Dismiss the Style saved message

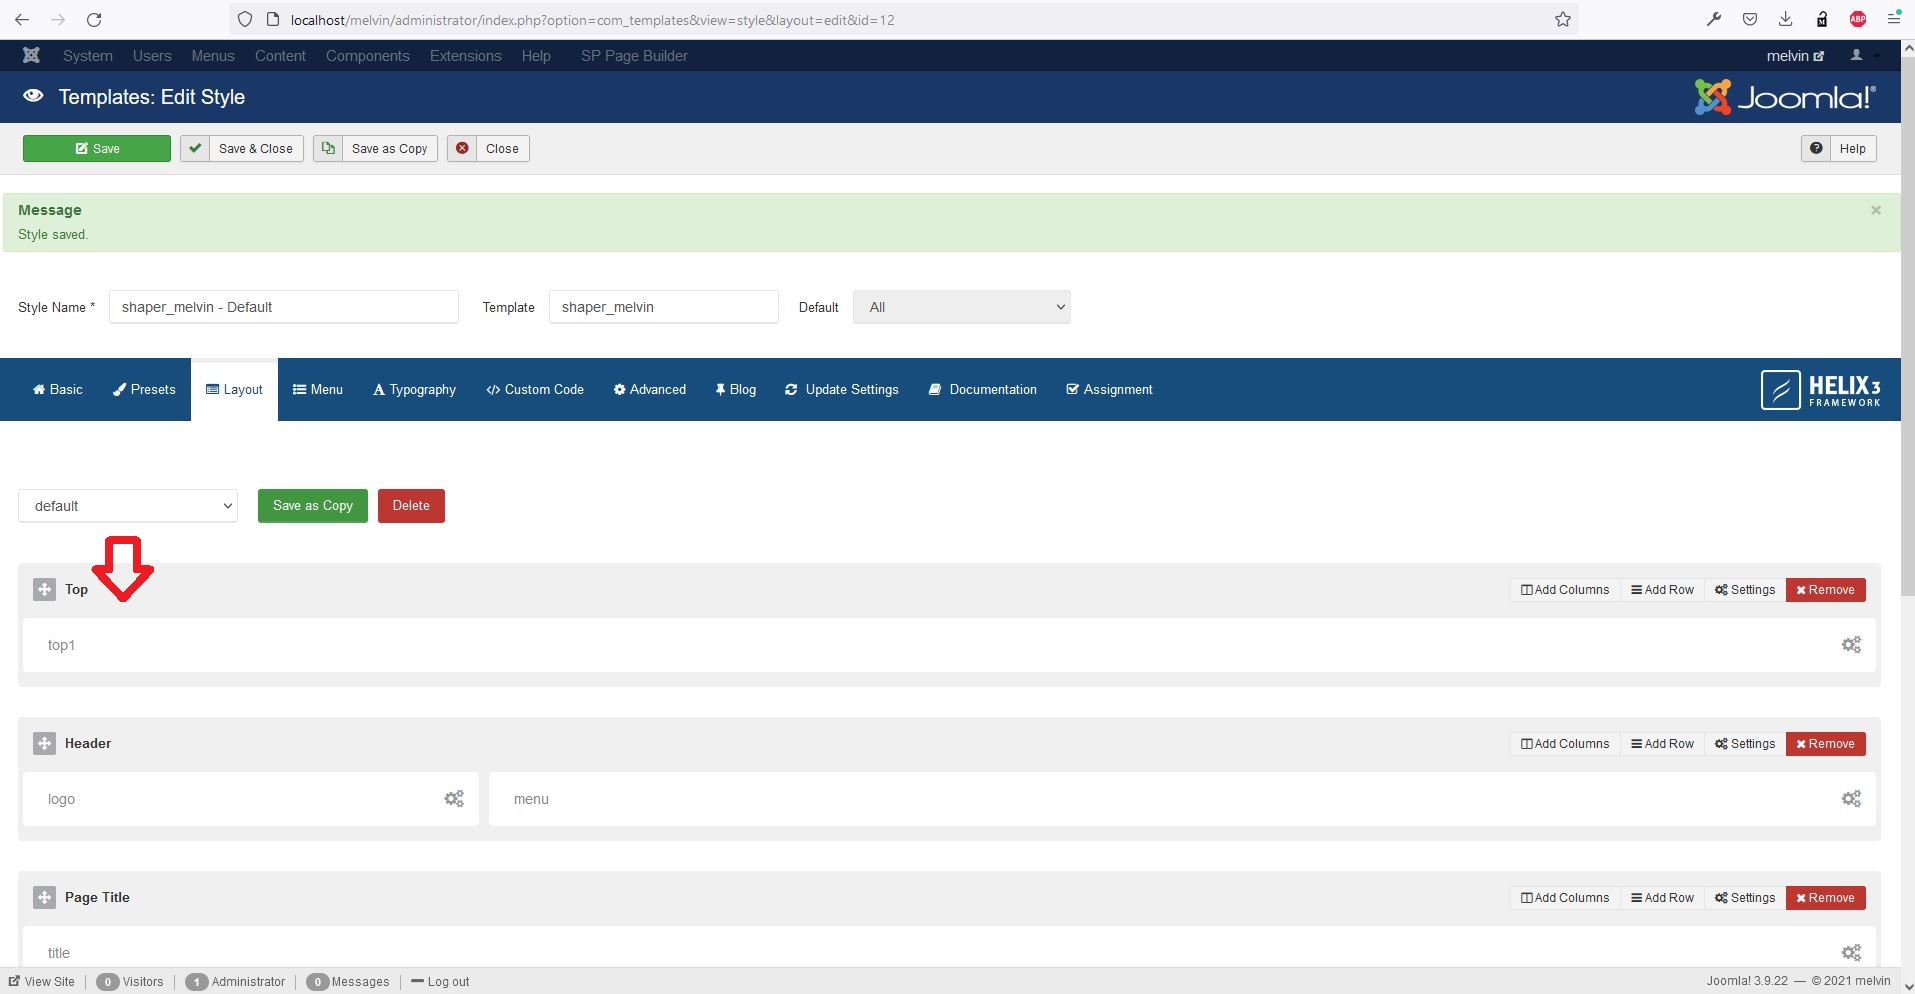[1876, 210]
